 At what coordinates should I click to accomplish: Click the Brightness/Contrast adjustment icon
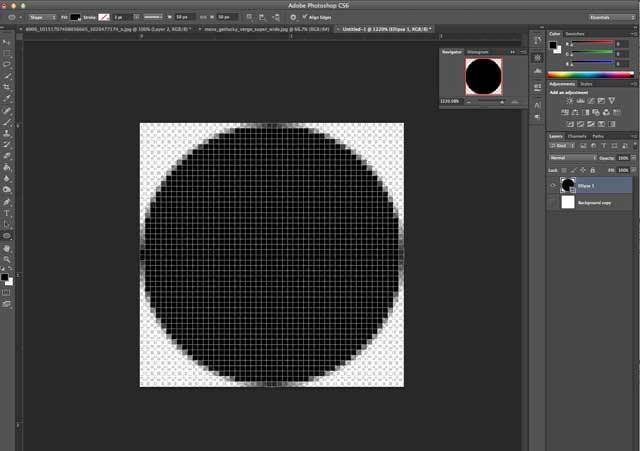(x=570, y=101)
